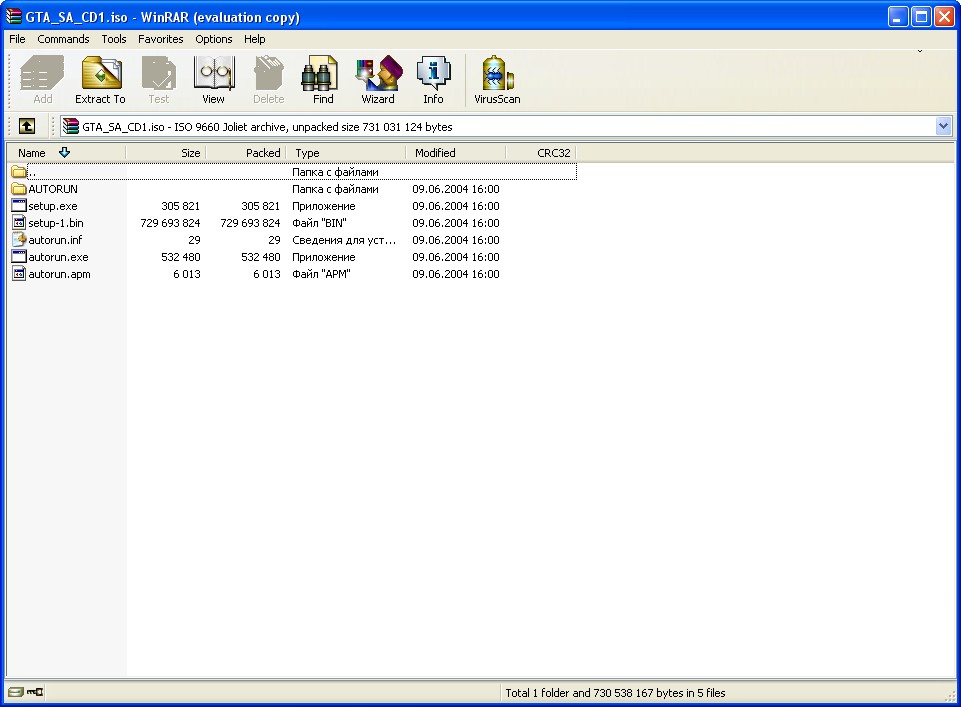This screenshot has width=961, height=707.
Task: Select the autorun.apm file name
Action: click(x=59, y=274)
